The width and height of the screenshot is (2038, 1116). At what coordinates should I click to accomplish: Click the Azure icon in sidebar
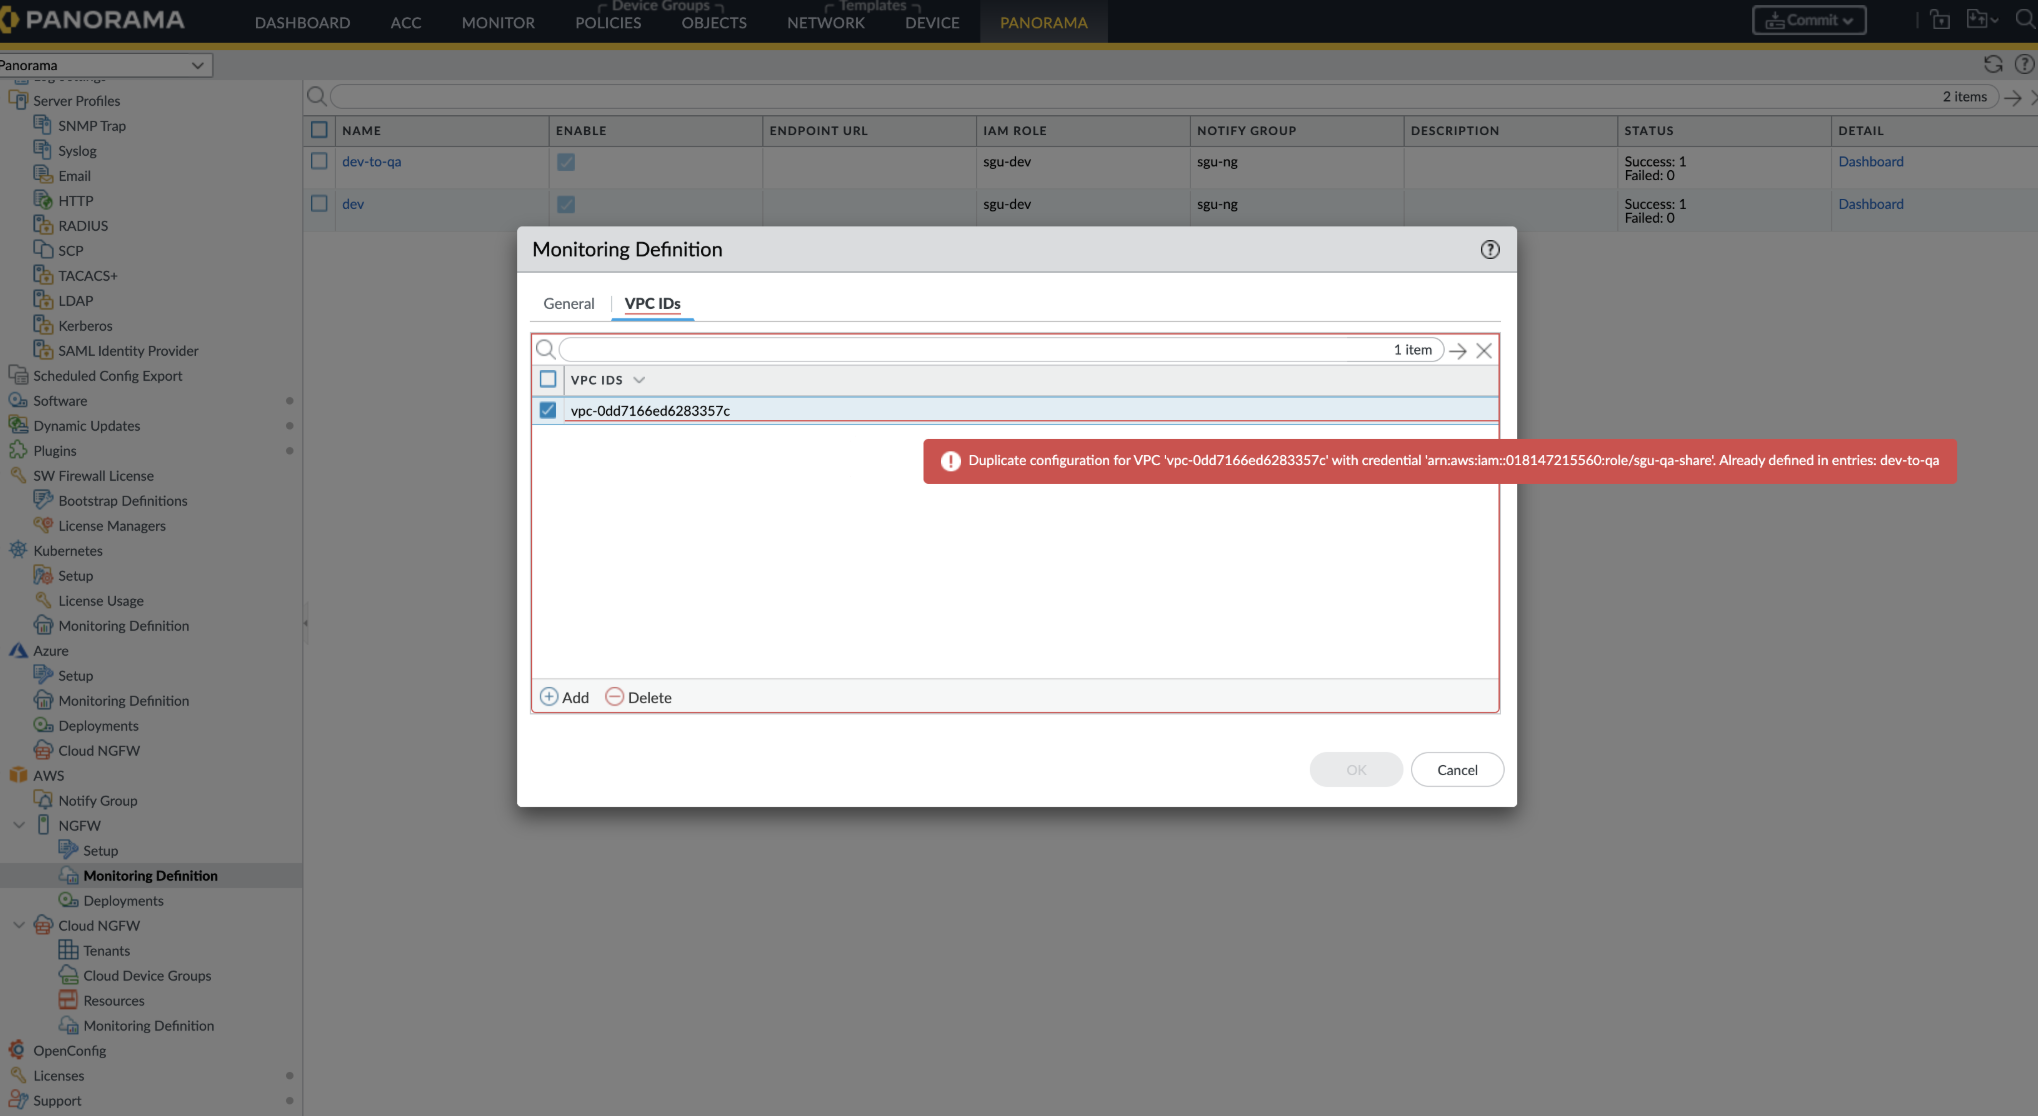pyautogui.click(x=18, y=650)
